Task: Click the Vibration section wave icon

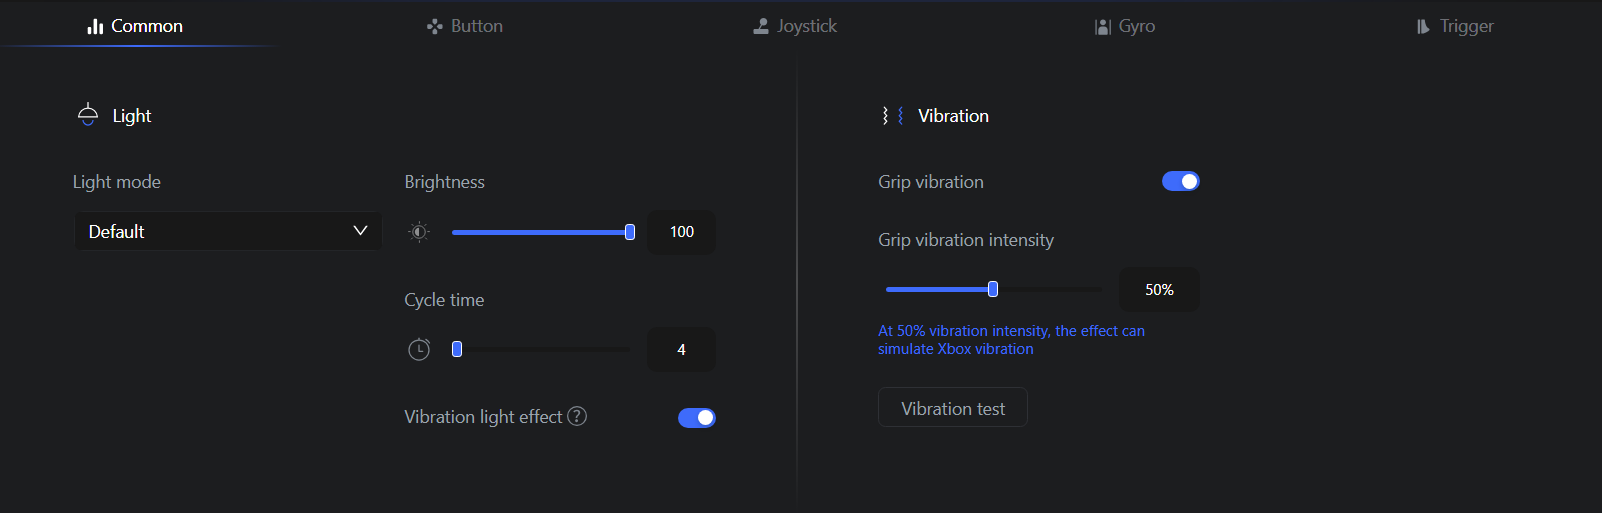Action: (x=892, y=116)
